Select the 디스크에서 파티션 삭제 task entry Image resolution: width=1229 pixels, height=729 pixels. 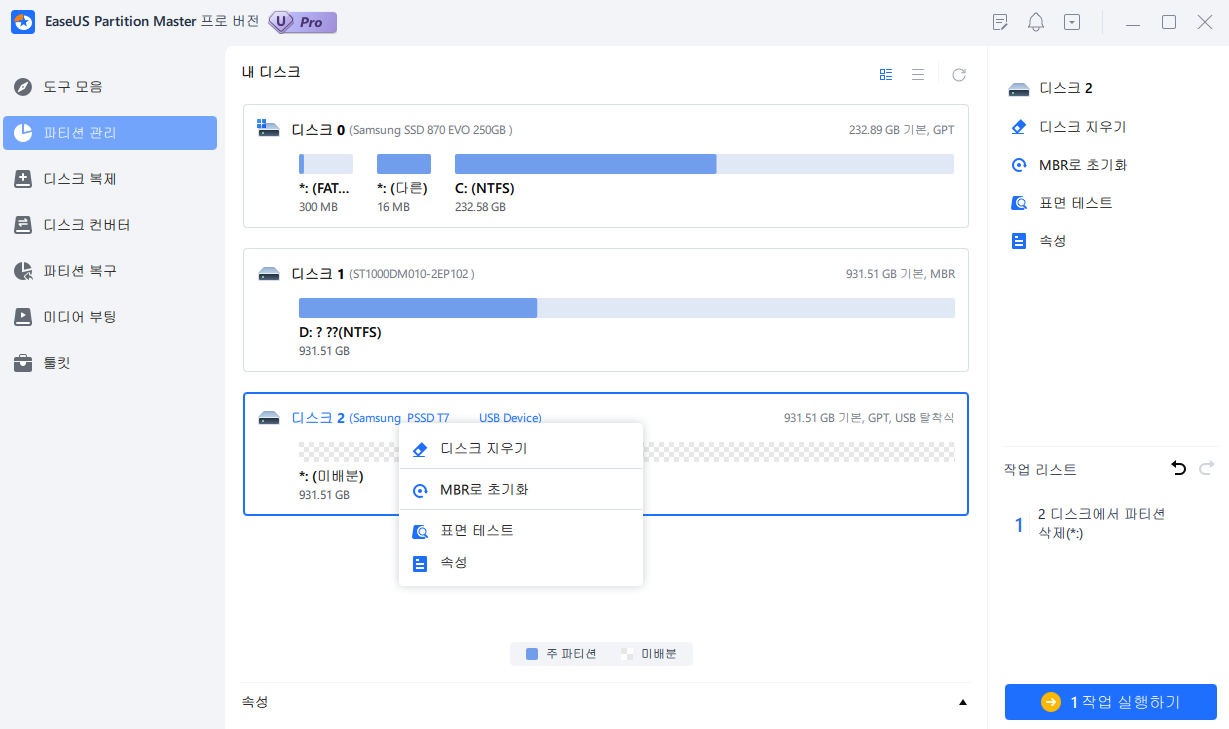pos(1100,522)
